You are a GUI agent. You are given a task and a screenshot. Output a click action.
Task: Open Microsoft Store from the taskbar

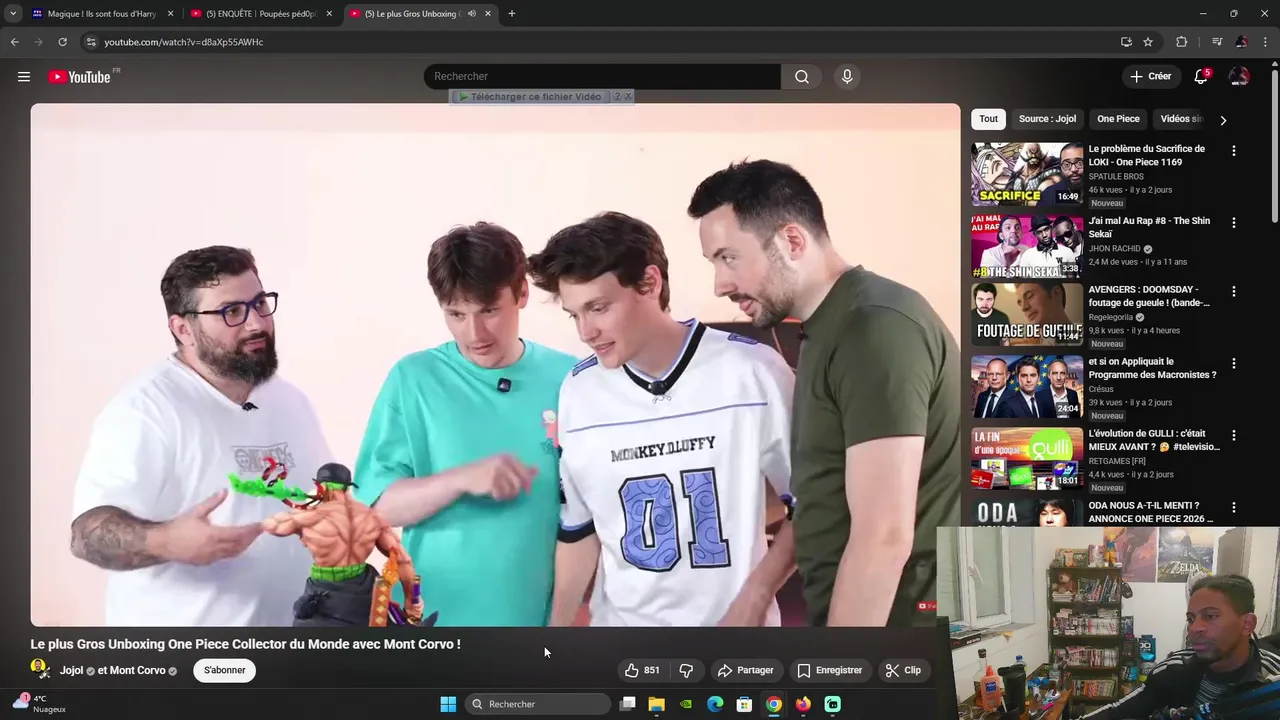coord(744,704)
